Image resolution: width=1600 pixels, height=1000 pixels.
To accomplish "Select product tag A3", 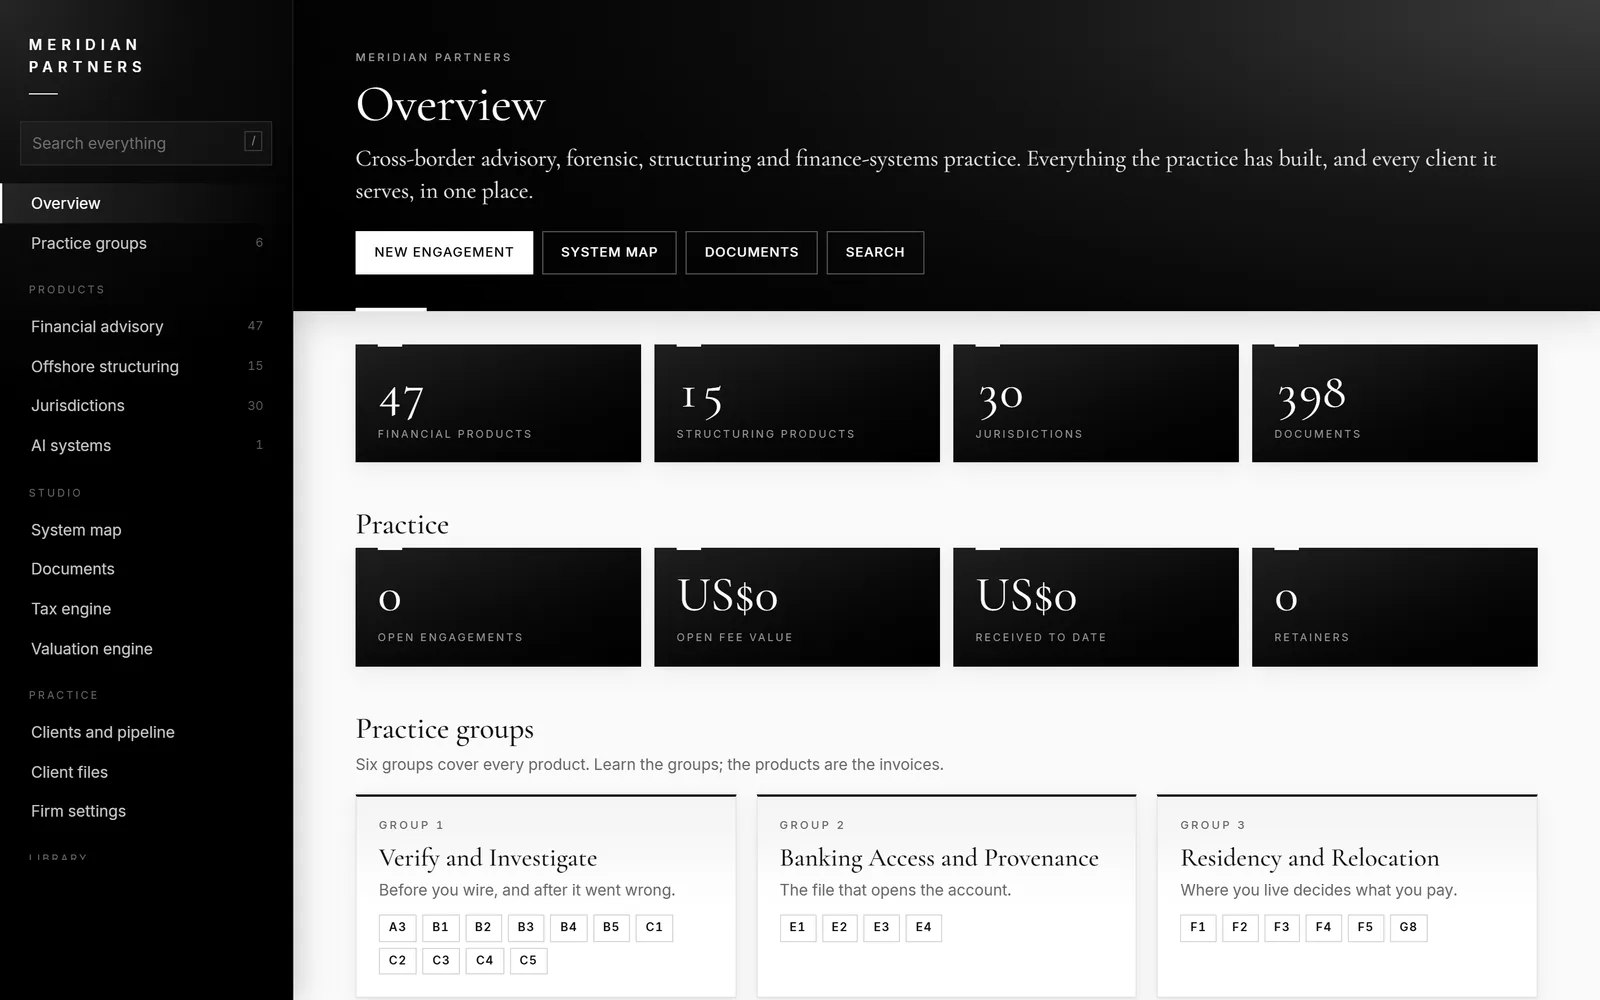I will tap(397, 928).
